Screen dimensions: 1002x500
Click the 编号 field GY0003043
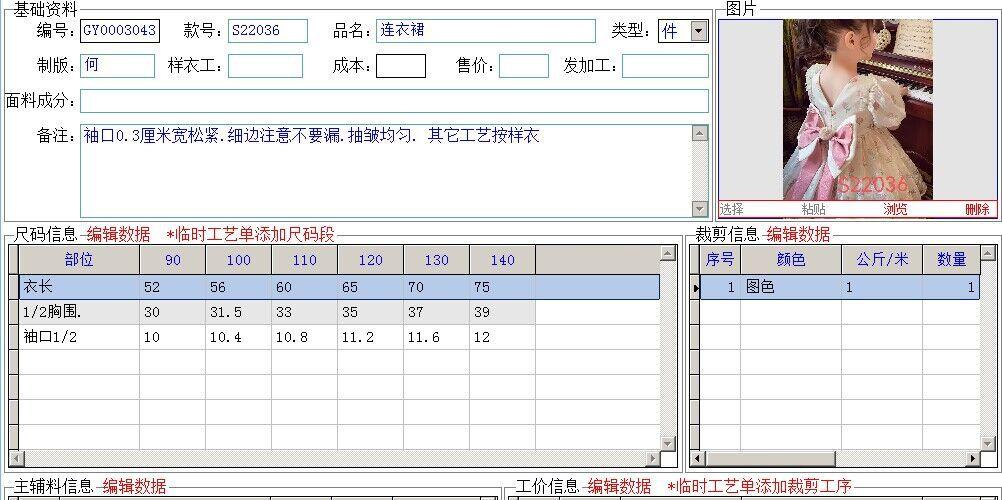tap(120, 31)
